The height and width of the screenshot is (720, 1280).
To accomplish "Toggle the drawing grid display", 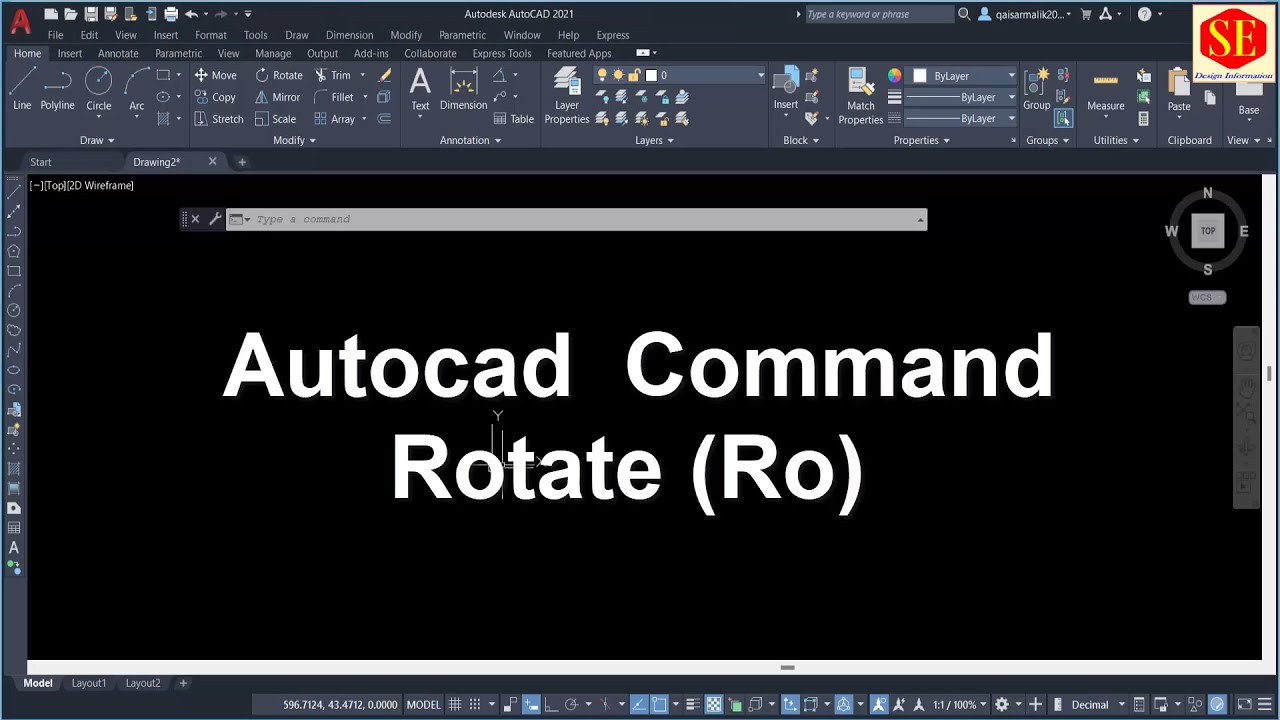I will pyautogui.click(x=455, y=704).
